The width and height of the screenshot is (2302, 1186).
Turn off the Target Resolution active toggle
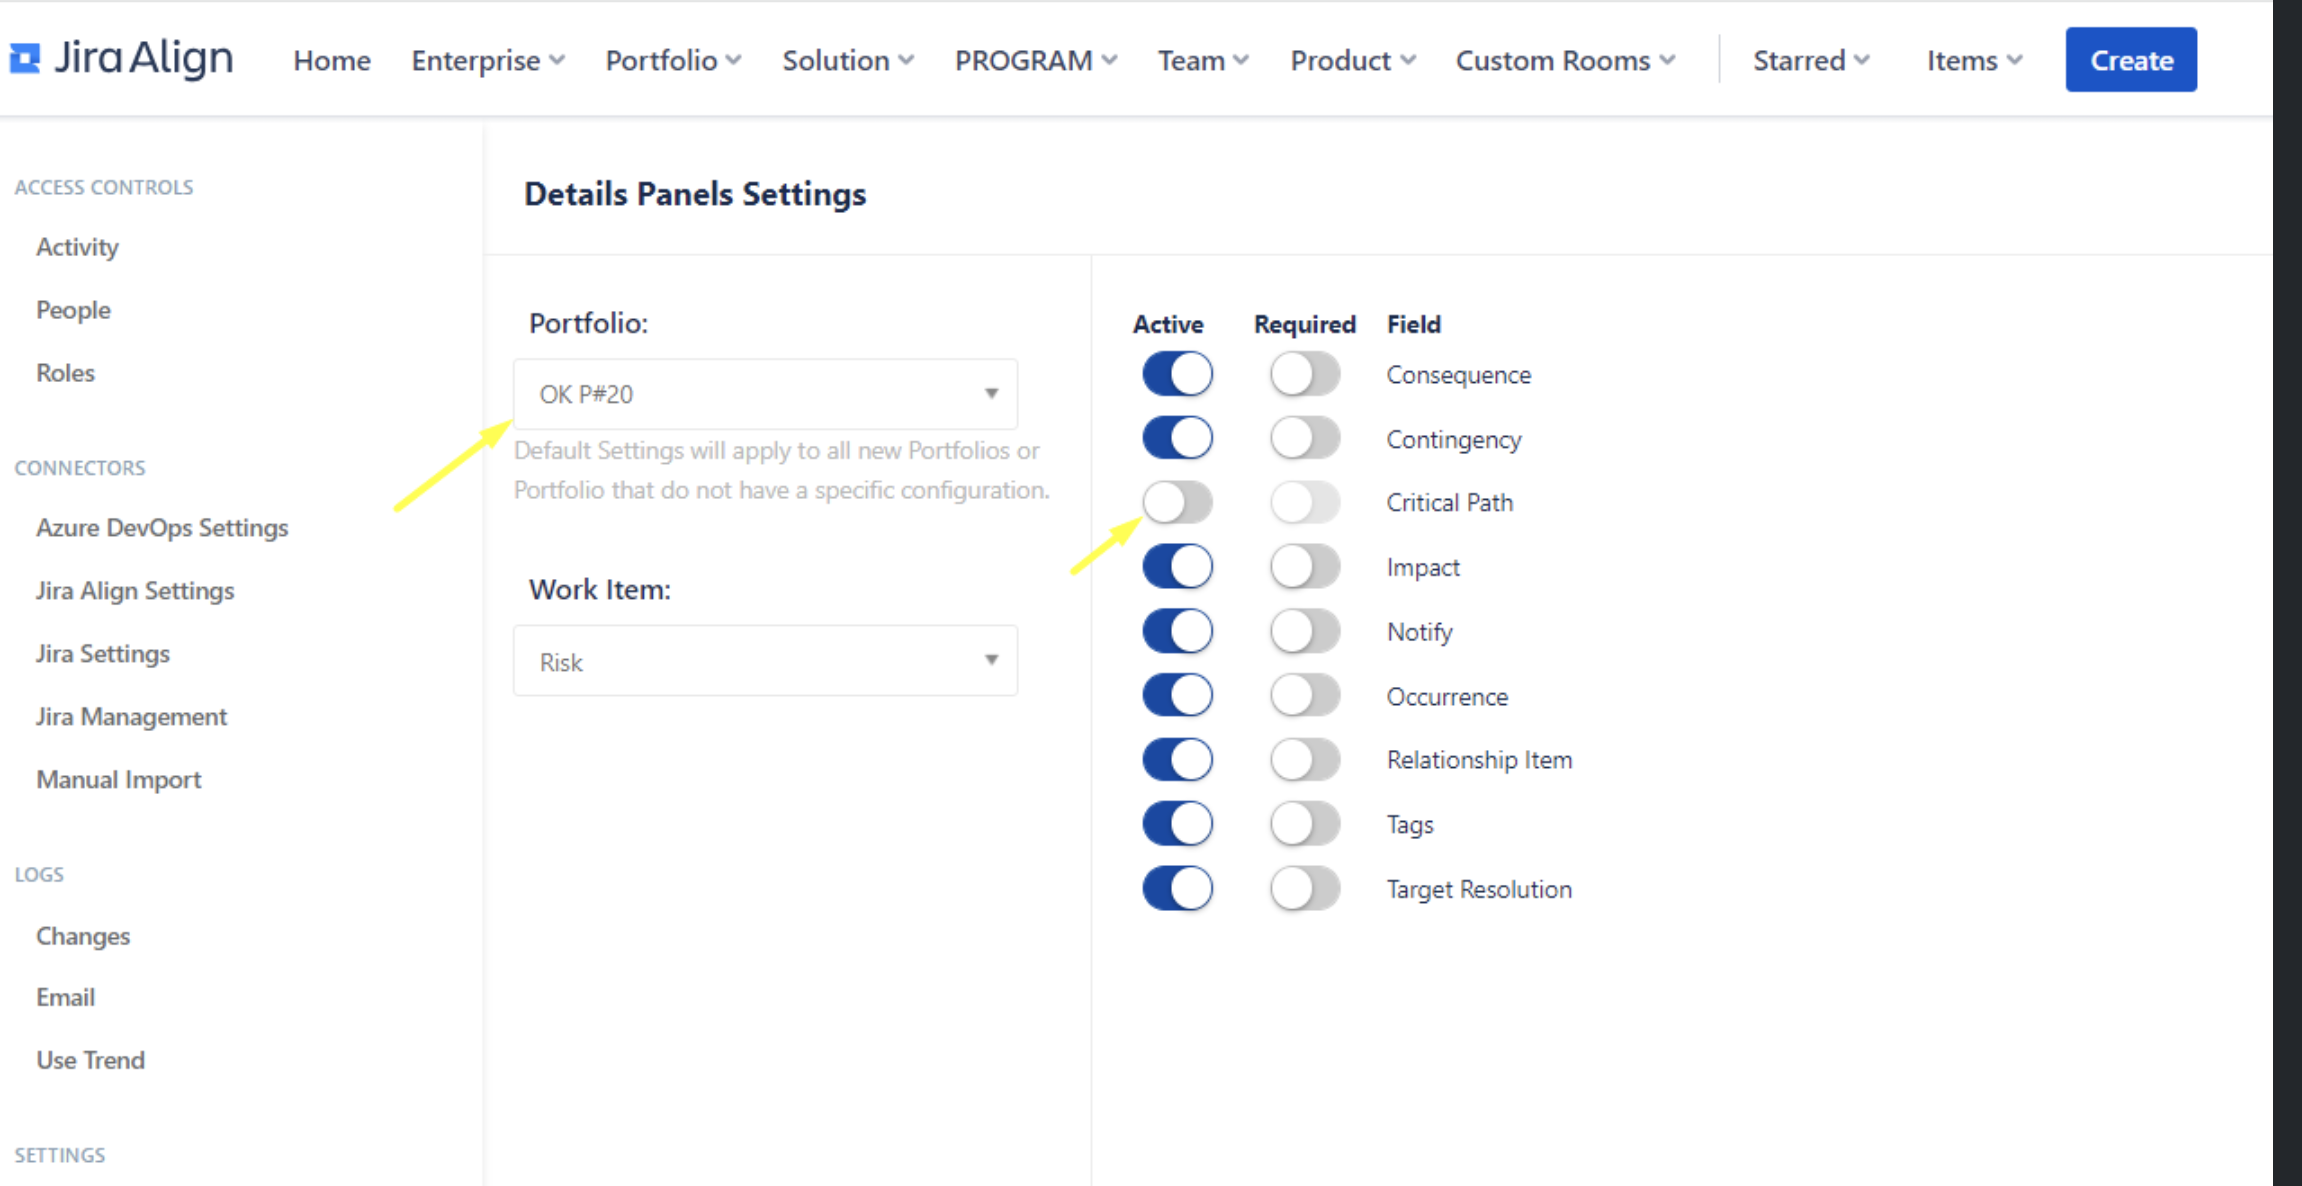(1177, 888)
